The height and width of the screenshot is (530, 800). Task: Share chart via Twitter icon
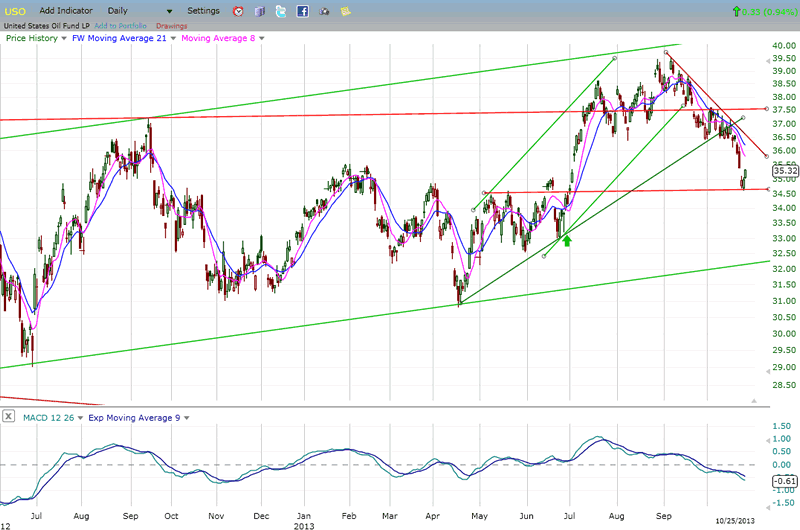pos(281,11)
